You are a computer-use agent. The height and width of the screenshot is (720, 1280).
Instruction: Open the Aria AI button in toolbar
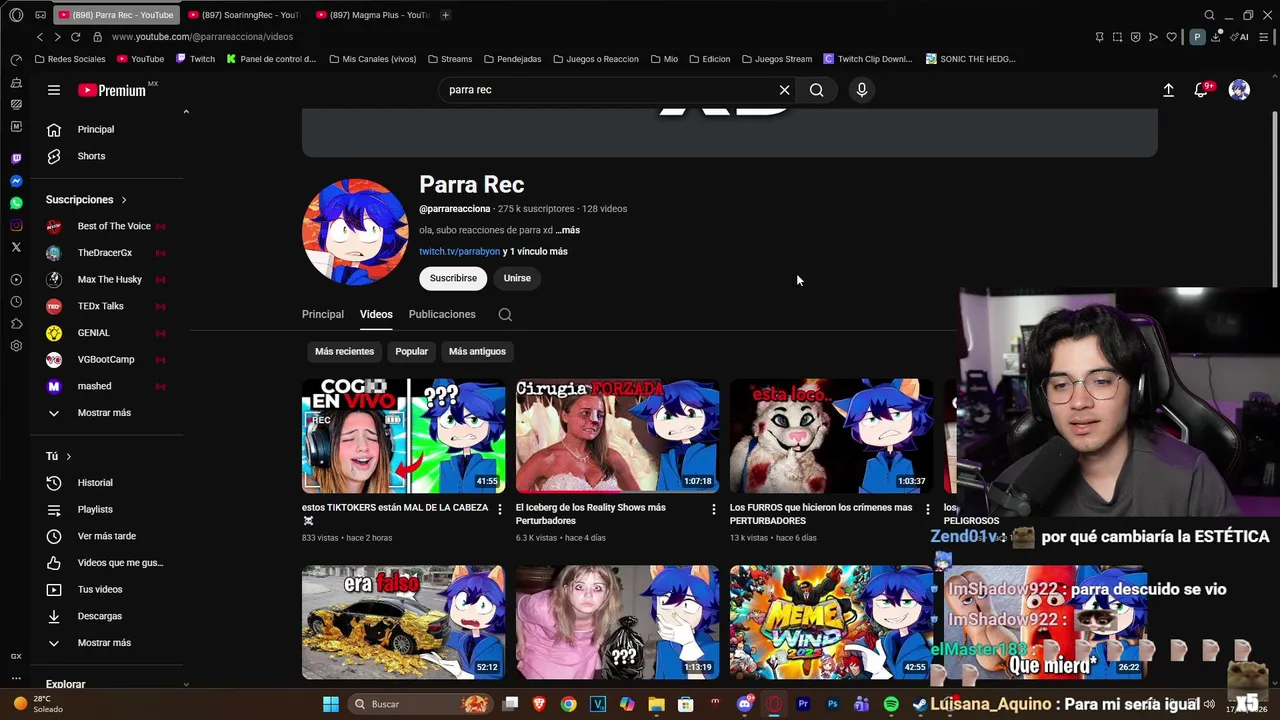point(1240,37)
